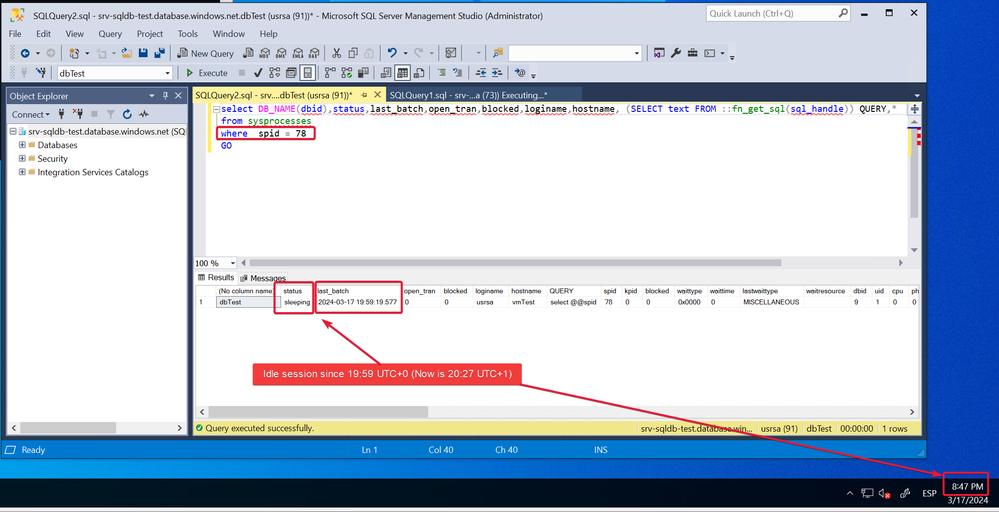Click the results grid horizontal scrollbar
Image resolution: width=999 pixels, height=512 pixels.
click(x=318, y=413)
